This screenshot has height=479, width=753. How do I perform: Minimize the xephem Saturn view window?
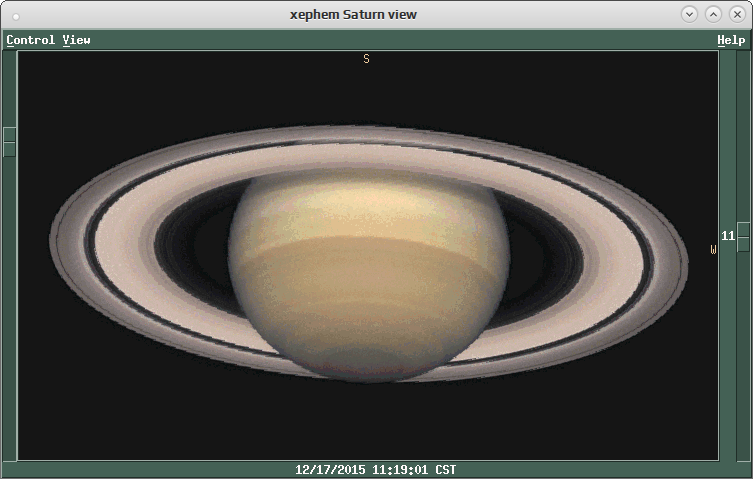point(689,14)
